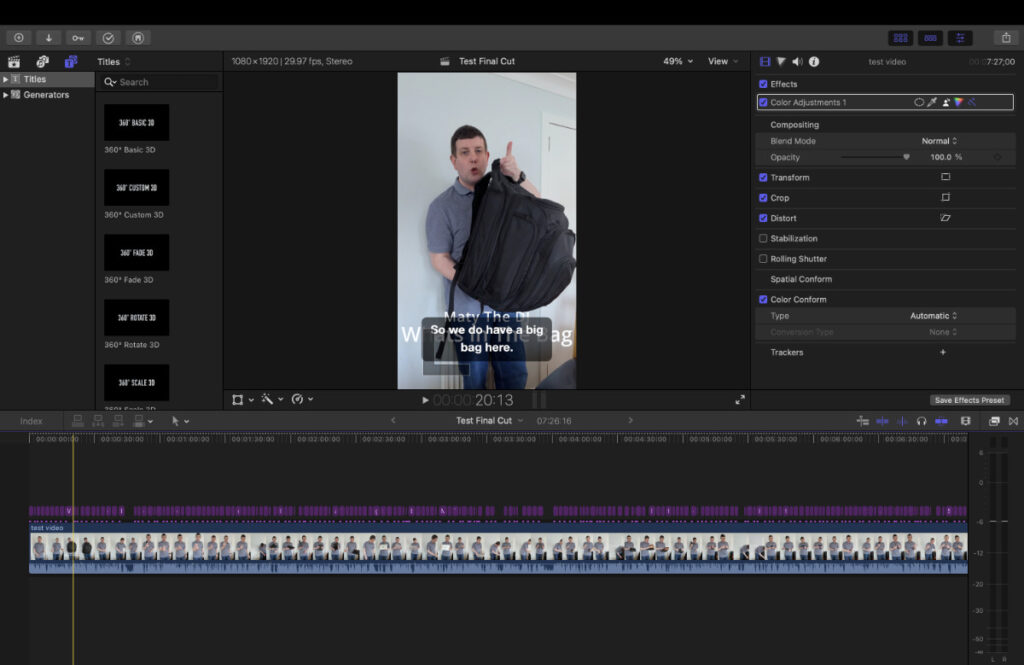This screenshot has width=1024, height=665.
Task: Select the 360° Basic 3D title thumbnail
Action: pyautogui.click(x=136, y=122)
